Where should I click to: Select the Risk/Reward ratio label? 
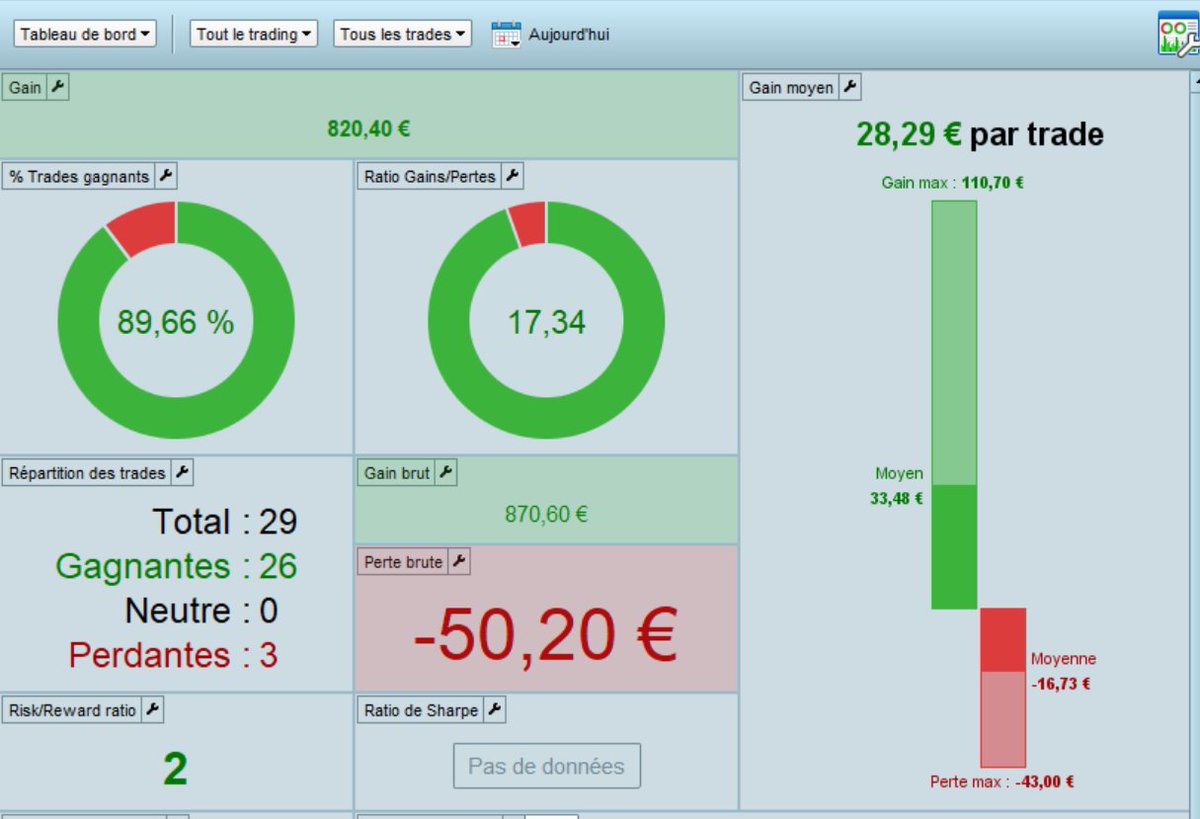coord(72,711)
